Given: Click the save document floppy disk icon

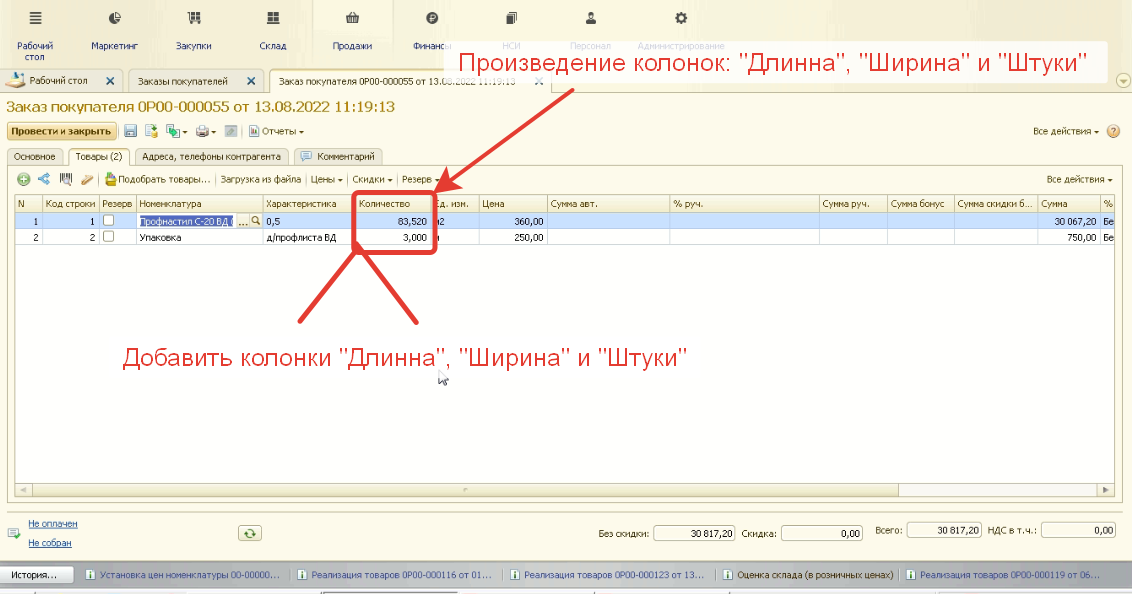Looking at the screenshot, I should [x=129, y=131].
